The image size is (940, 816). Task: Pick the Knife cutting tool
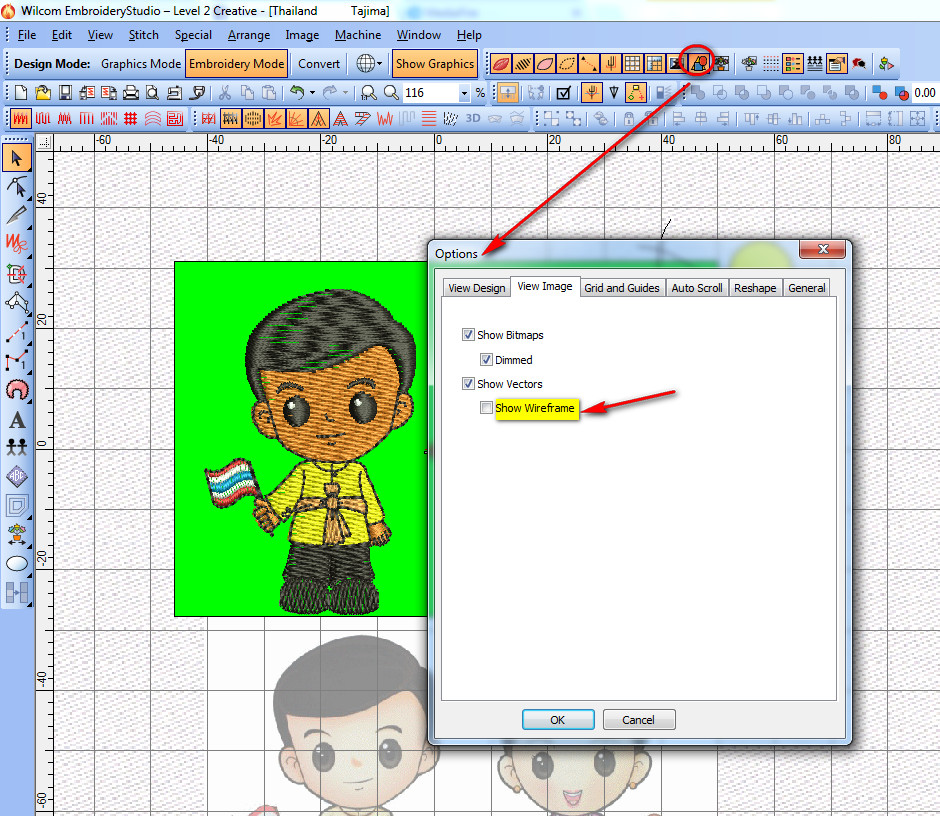click(17, 215)
